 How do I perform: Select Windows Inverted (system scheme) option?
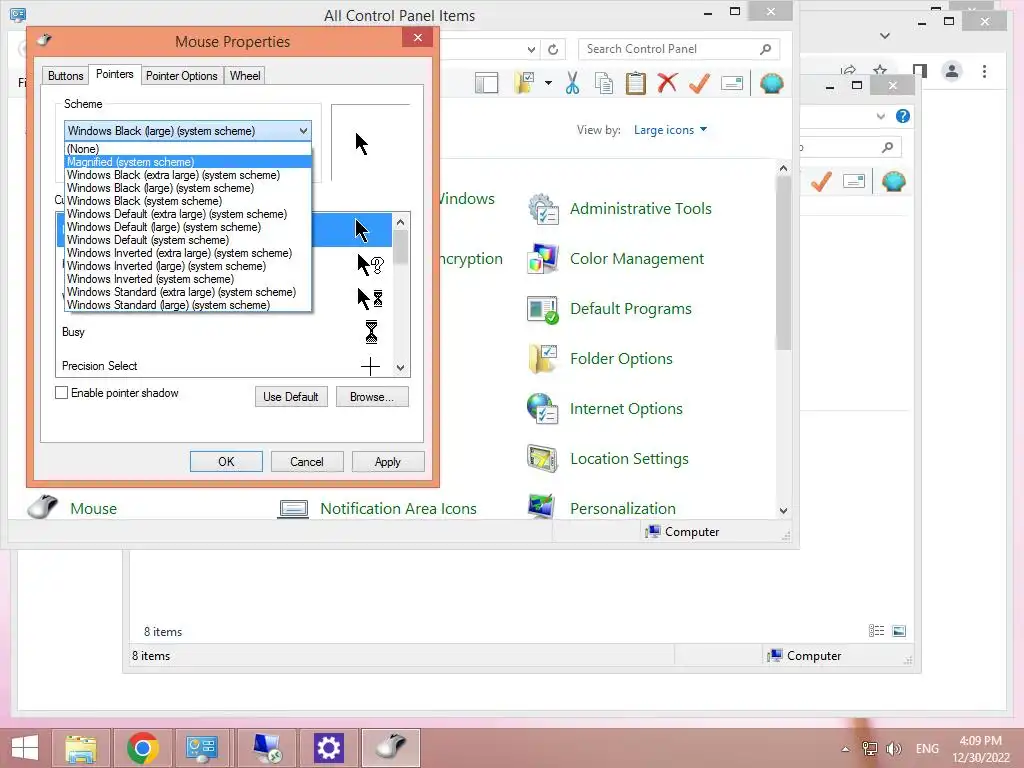[x=188, y=279]
